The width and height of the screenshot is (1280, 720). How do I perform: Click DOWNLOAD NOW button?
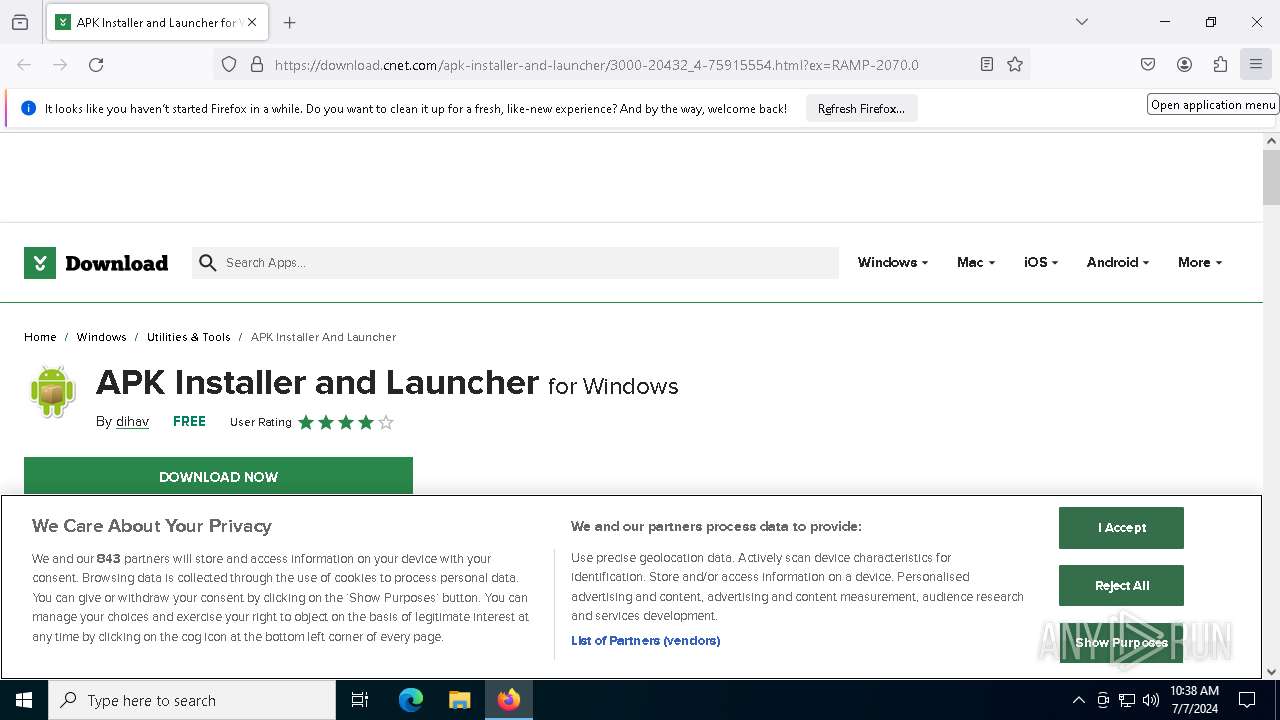(218, 476)
